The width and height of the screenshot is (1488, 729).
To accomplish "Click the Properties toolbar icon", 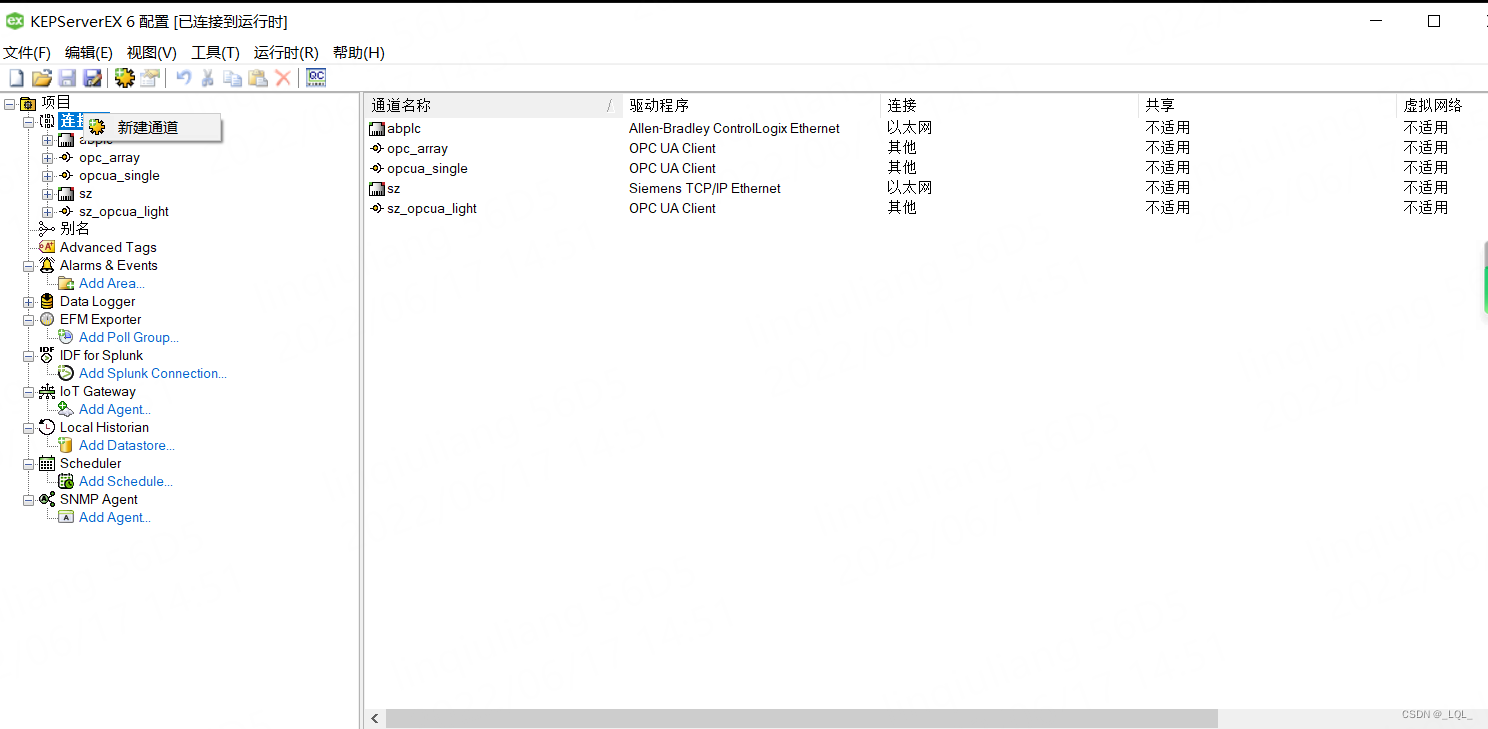I will 150,78.
